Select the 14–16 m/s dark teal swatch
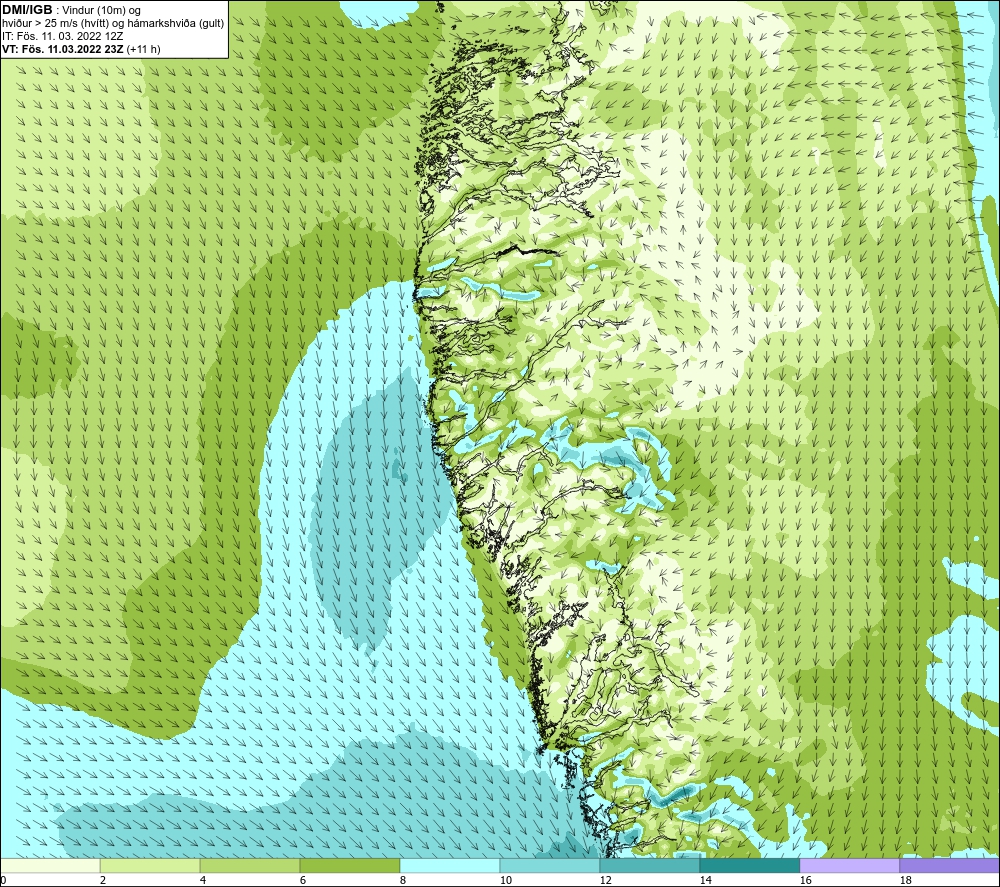Viewport: 1000px width, 887px height. (749, 865)
